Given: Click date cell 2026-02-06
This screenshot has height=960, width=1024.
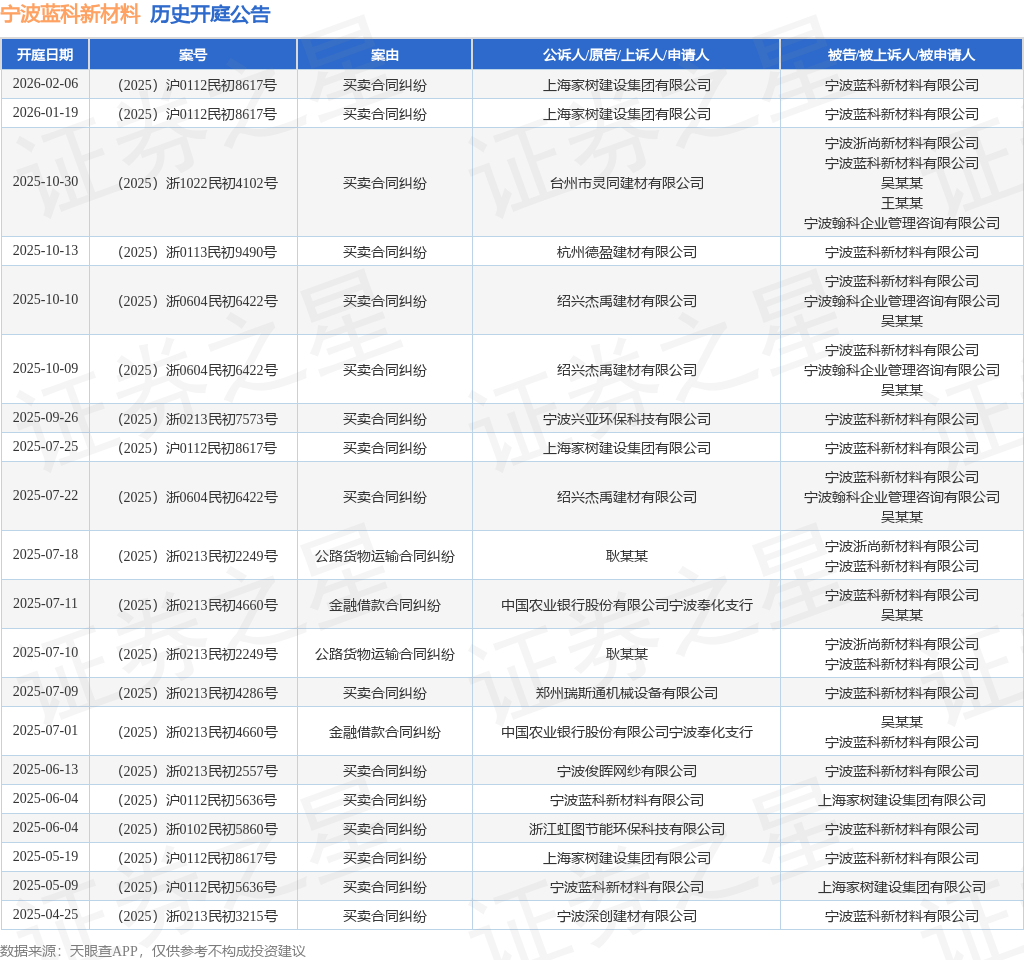Looking at the screenshot, I should pos(45,84).
